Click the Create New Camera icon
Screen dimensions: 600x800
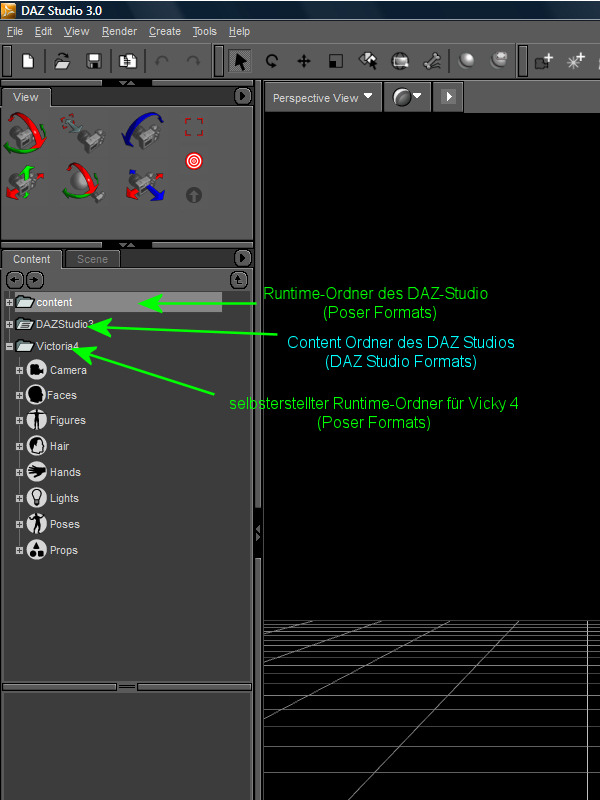(x=544, y=61)
